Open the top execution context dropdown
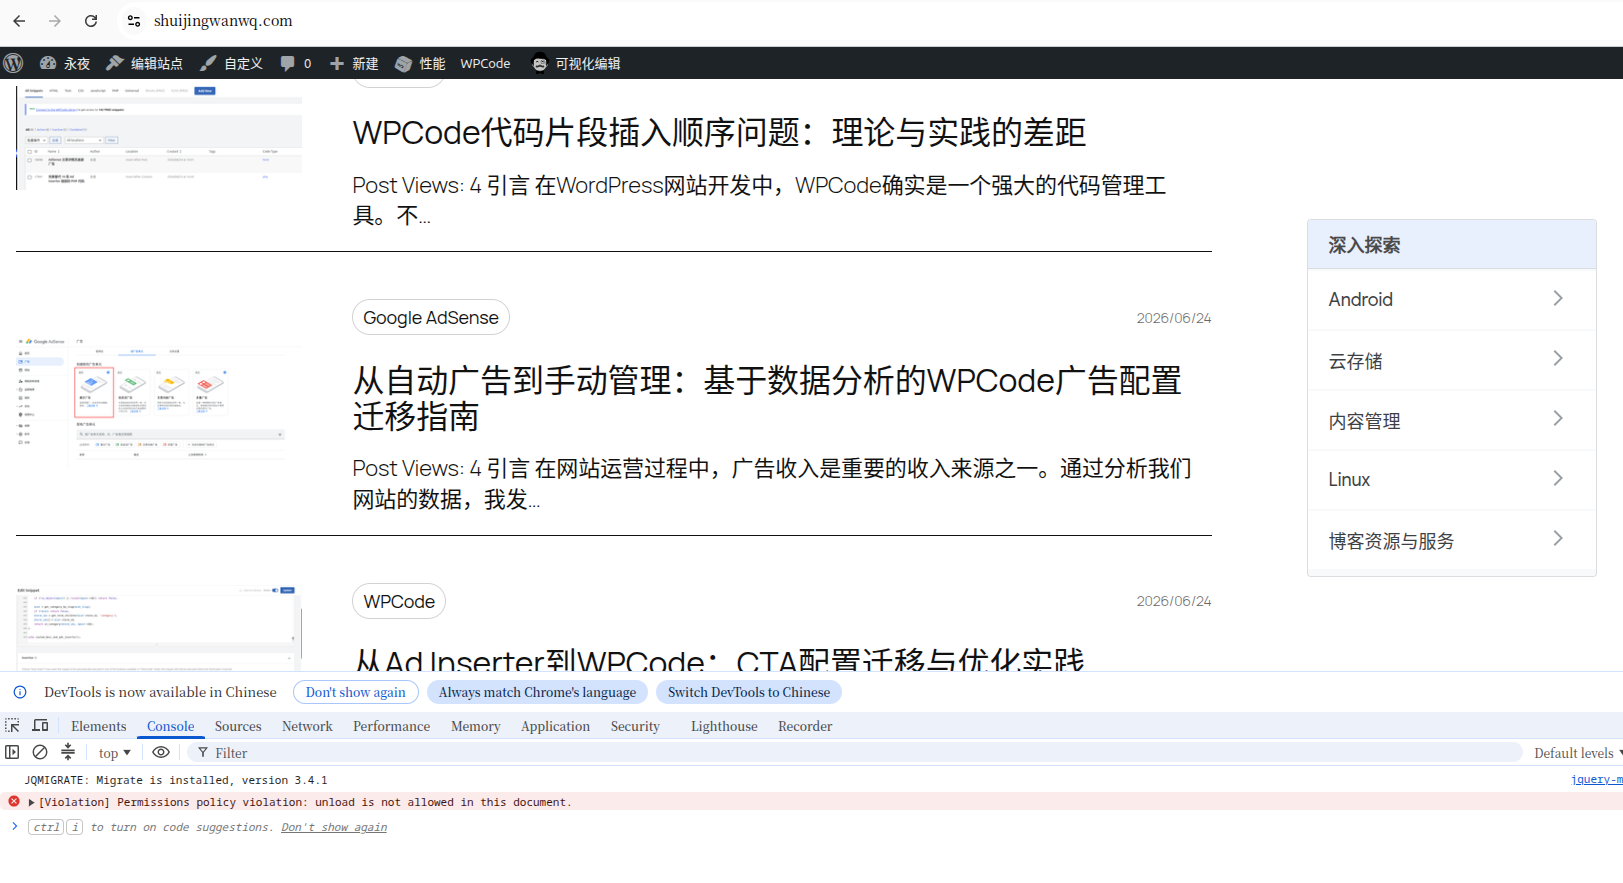Viewport: 1623px width, 883px height. point(114,753)
